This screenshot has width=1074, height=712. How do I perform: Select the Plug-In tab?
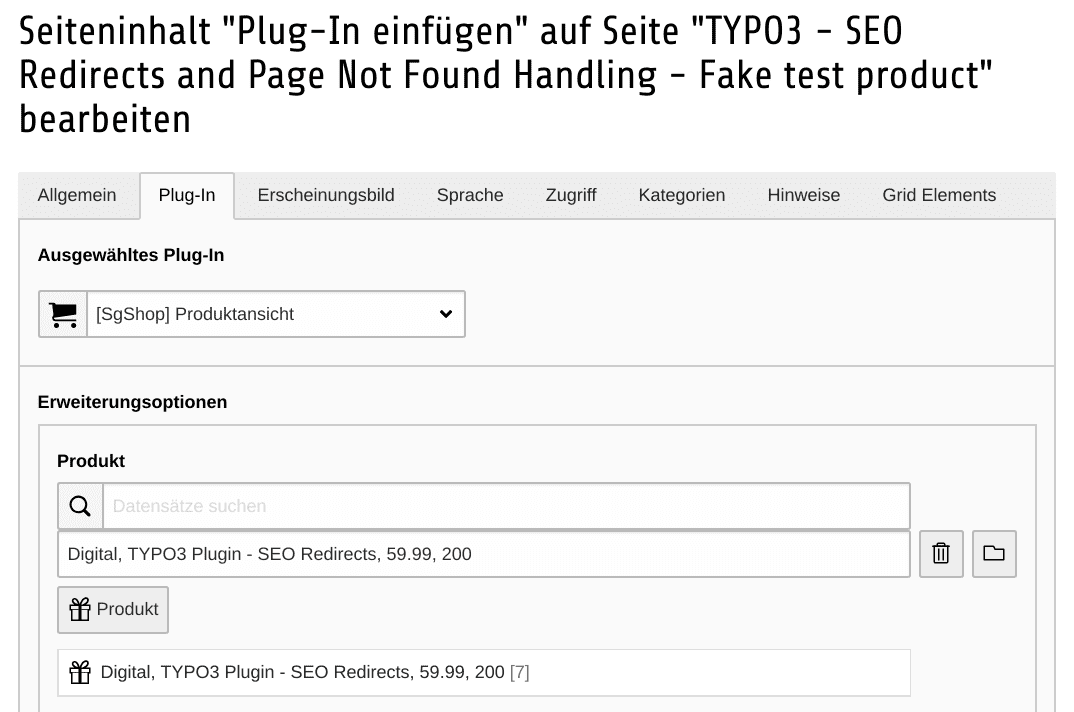point(187,195)
